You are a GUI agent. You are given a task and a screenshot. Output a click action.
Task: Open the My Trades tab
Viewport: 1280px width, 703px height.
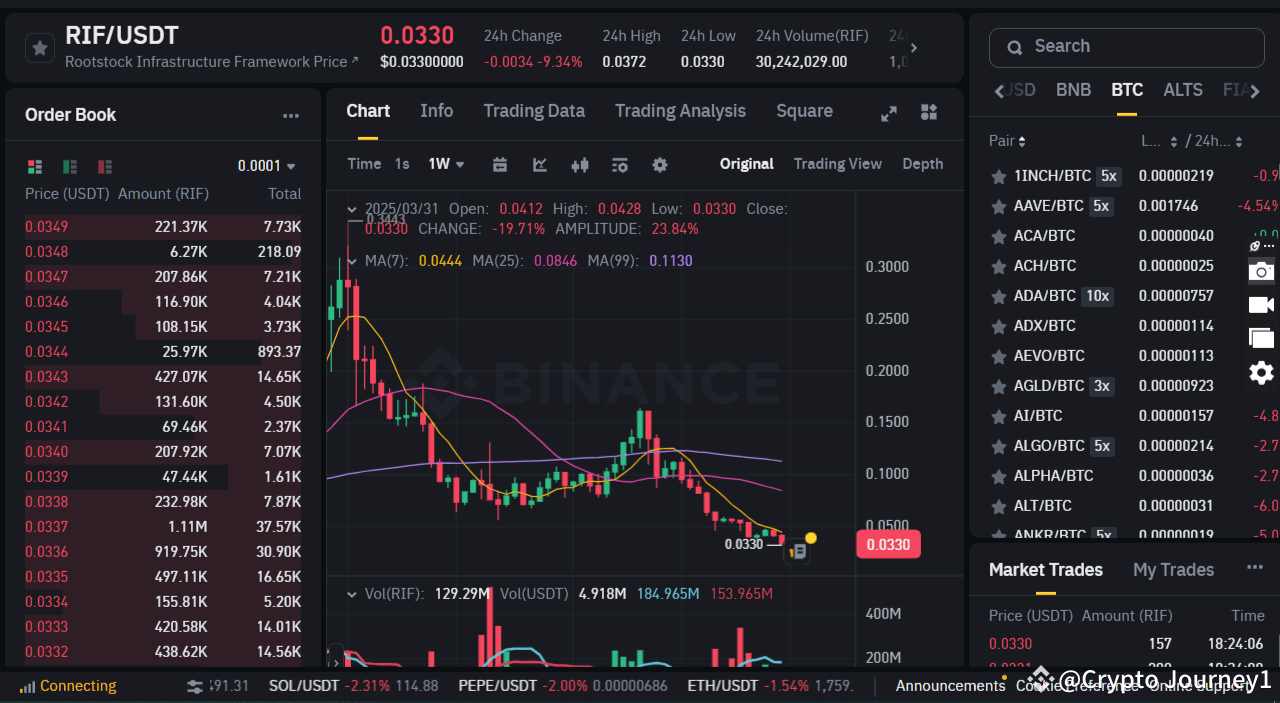[1173, 569]
